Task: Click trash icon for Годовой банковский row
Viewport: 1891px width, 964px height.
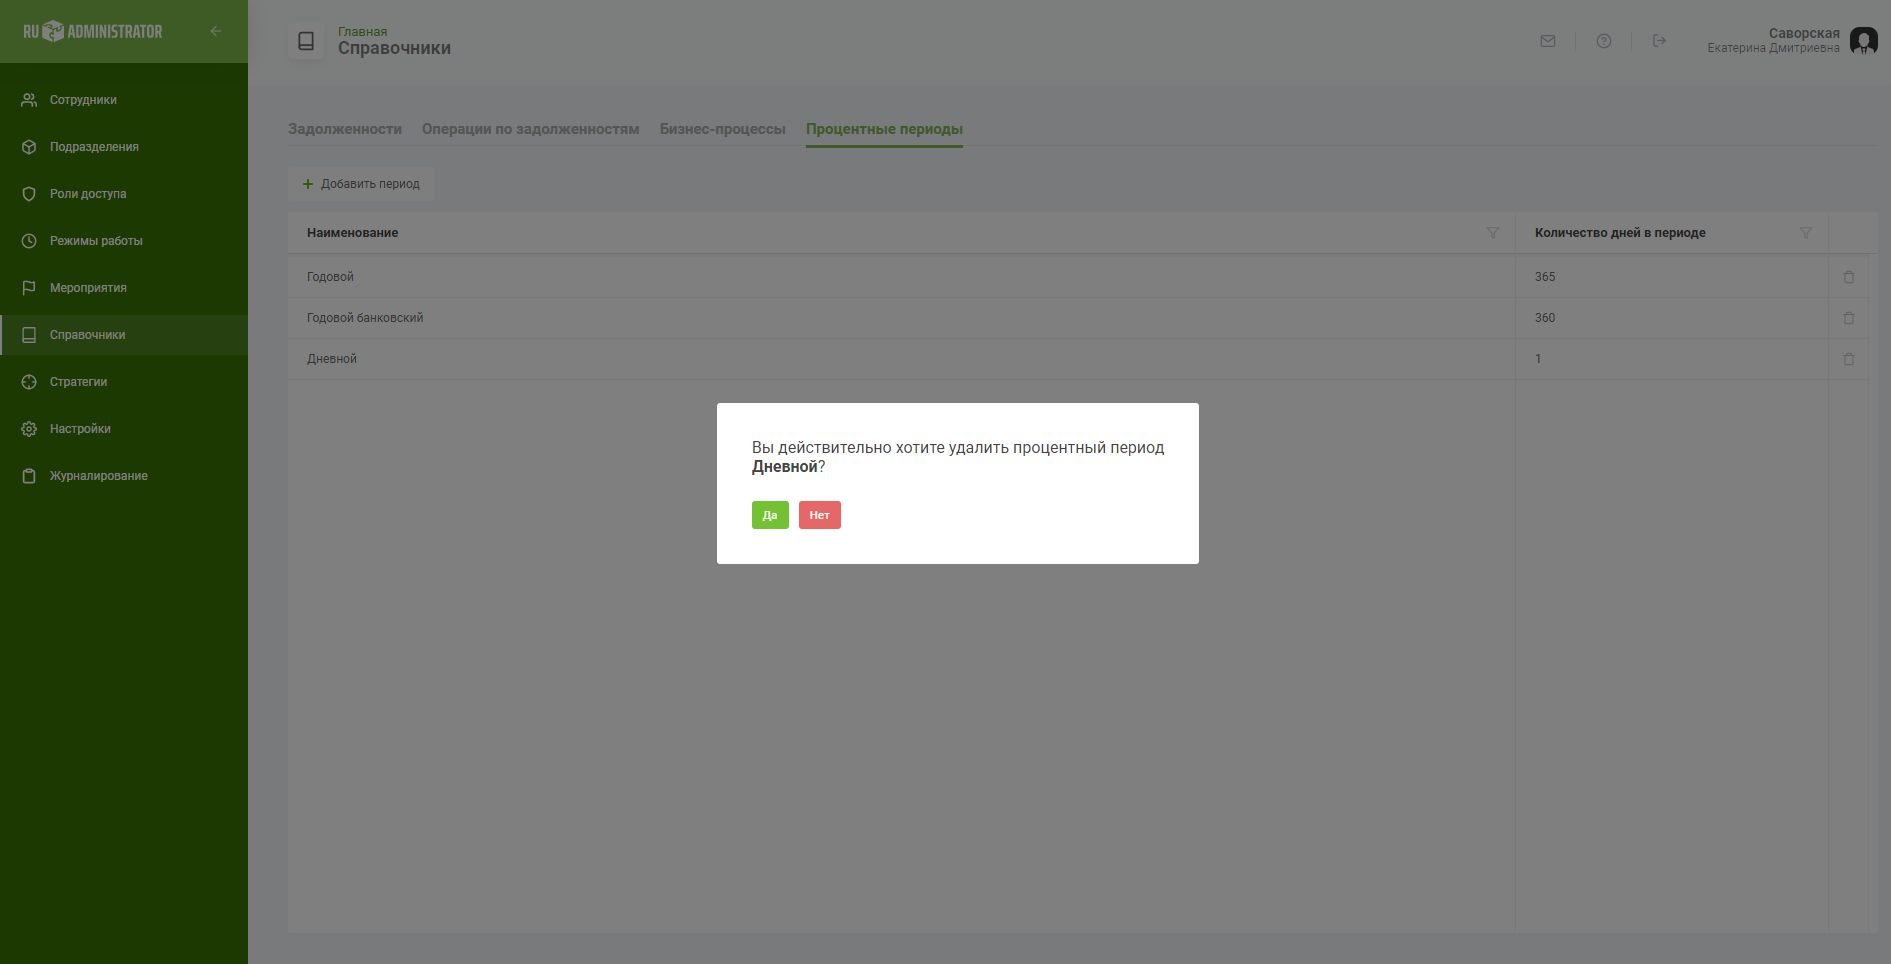Action: click(x=1848, y=318)
